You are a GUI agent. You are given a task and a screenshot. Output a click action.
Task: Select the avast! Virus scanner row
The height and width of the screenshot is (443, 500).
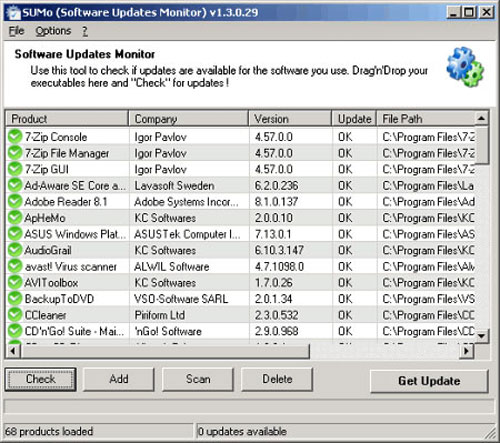point(241,266)
